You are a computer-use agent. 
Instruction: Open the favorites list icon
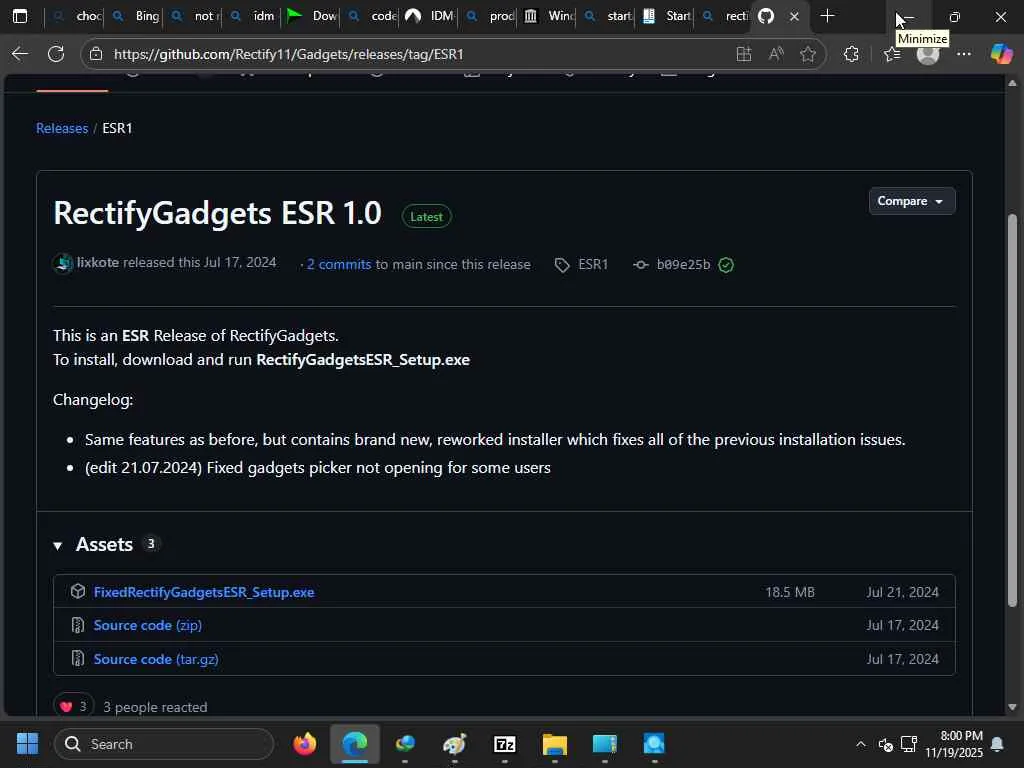[891, 54]
